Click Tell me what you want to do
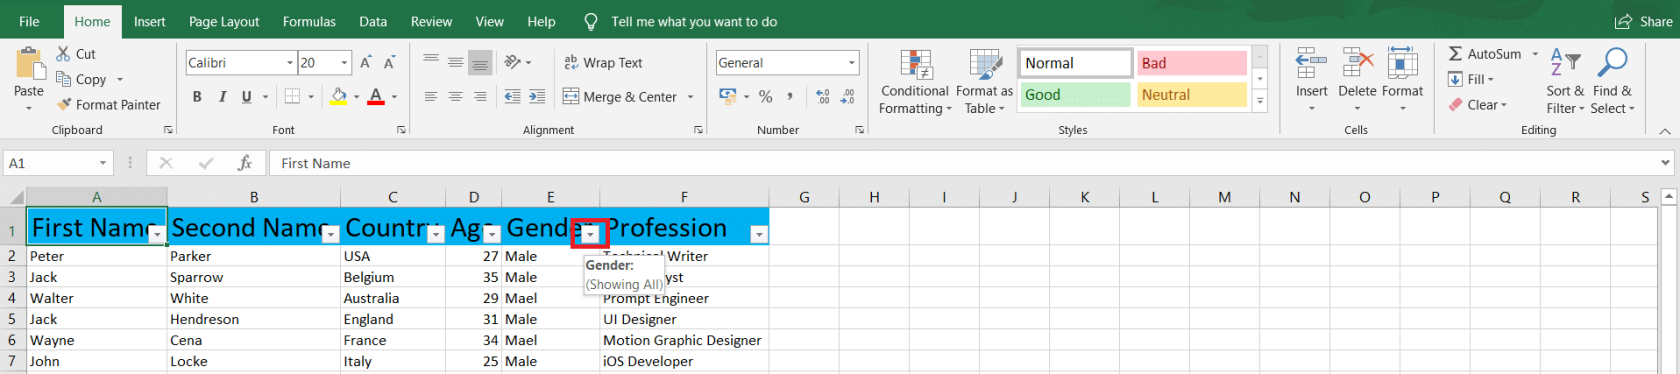Screen dimensions: 1680x374 (694, 21)
